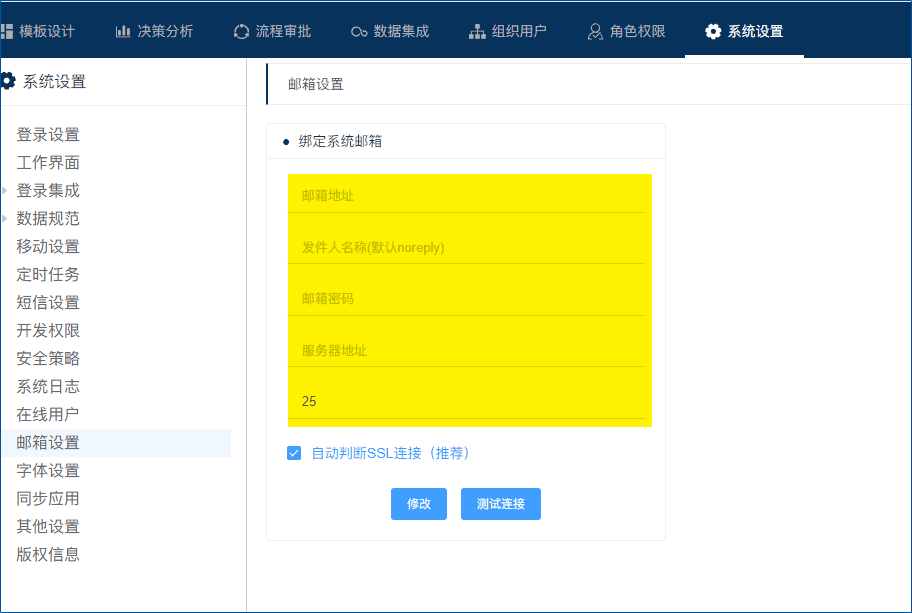Click the port field showing 25
912x613 pixels.
[466, 401]
